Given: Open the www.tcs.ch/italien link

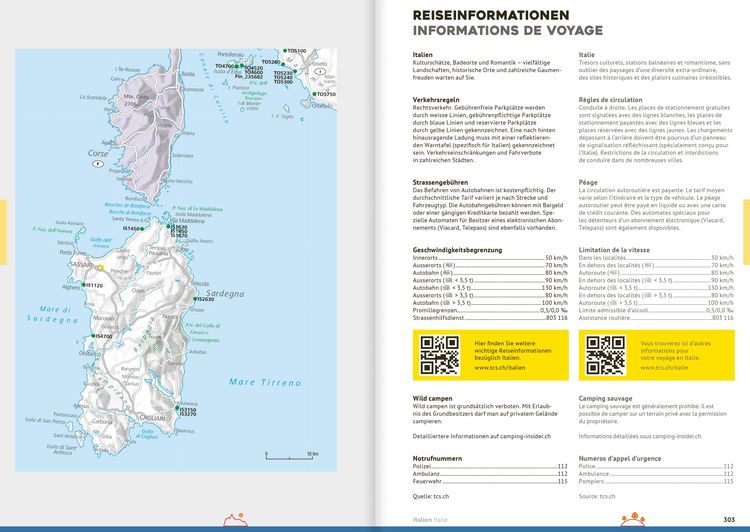Looking at the screenshot, I should (x=499, y=368).
